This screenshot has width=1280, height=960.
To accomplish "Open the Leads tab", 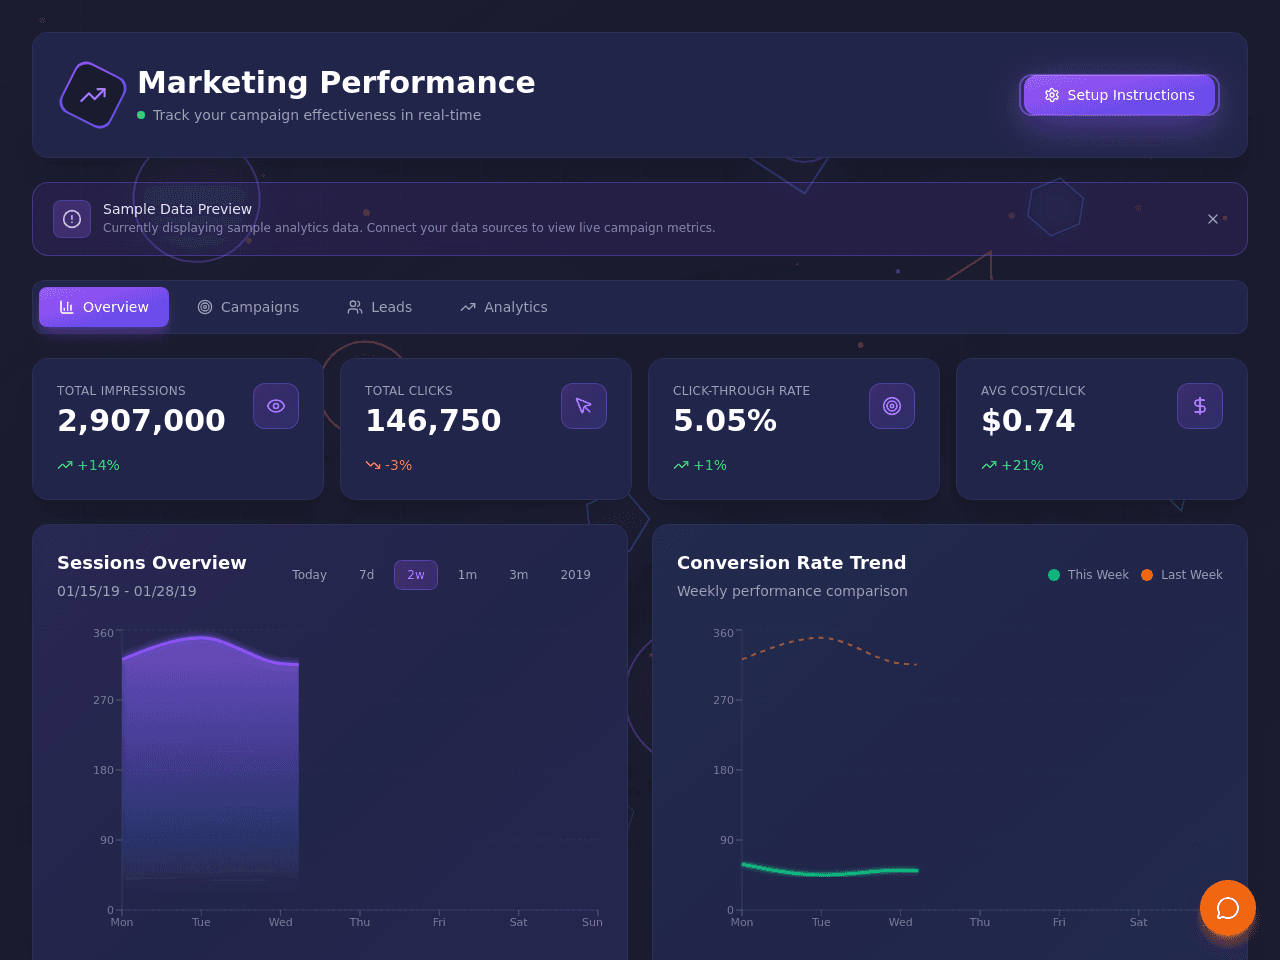I will [x=379, y=307].
